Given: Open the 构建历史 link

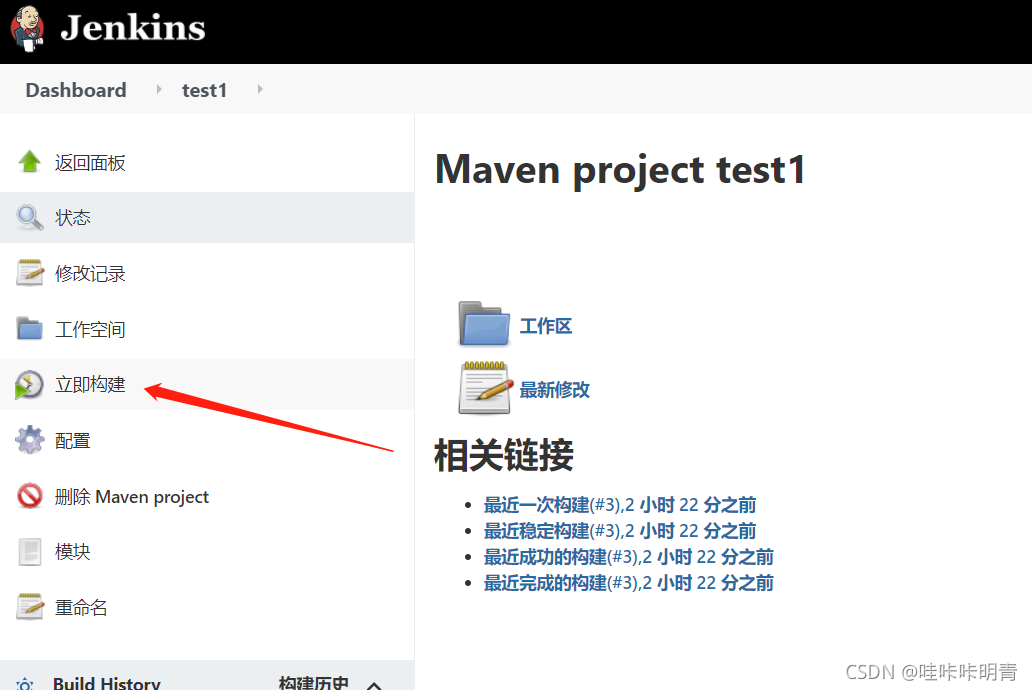Looking at the screenshot, I should point(313,683).
